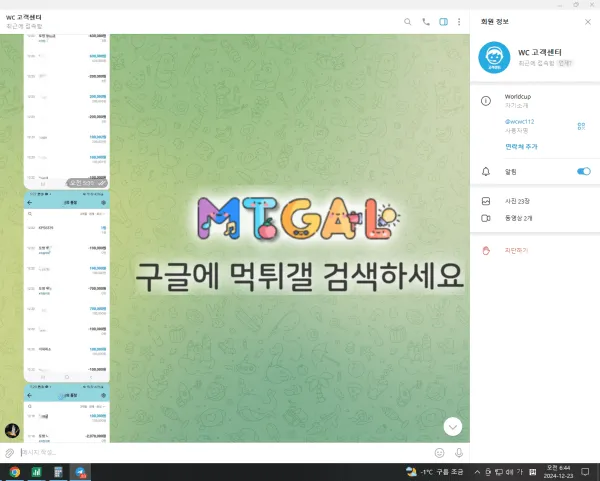The image size is (600, 481).
Task: Click the microphone voice message icon
Action: pos(459,453)
